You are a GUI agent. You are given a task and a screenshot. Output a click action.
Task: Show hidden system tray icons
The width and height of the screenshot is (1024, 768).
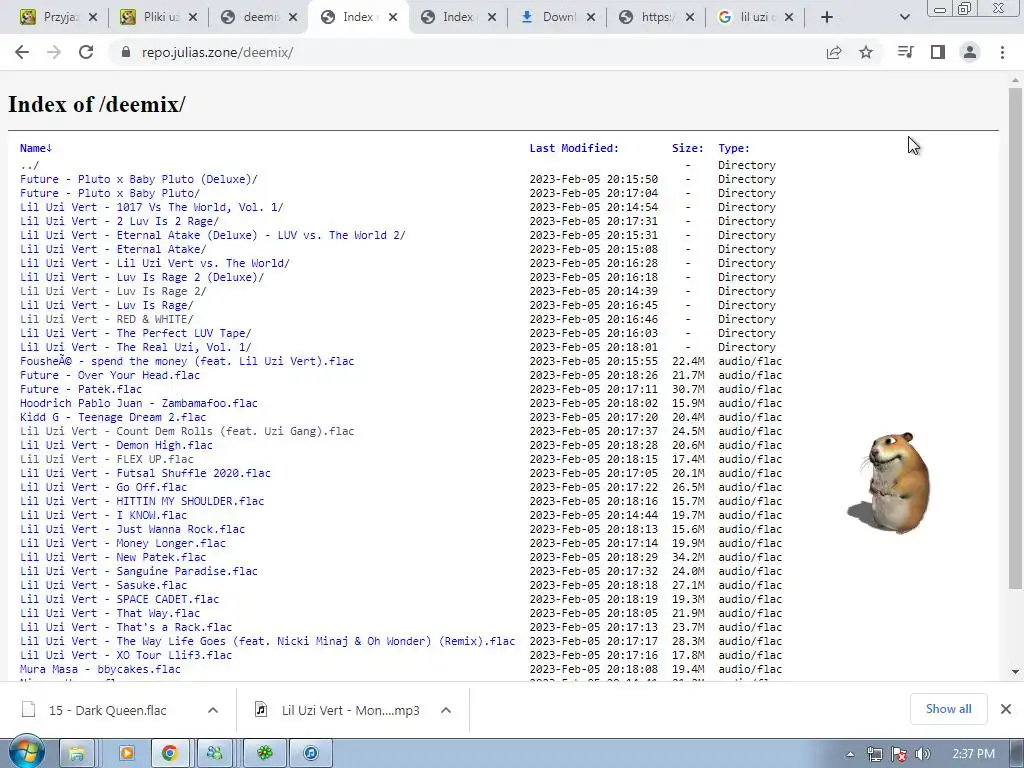click(x=850, y=754)
